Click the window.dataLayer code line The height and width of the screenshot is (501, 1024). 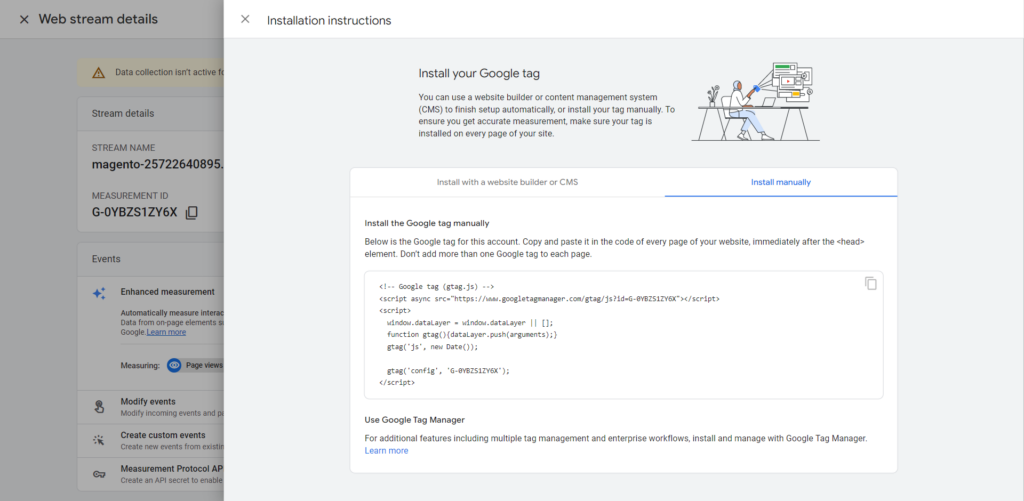(470, 323)
